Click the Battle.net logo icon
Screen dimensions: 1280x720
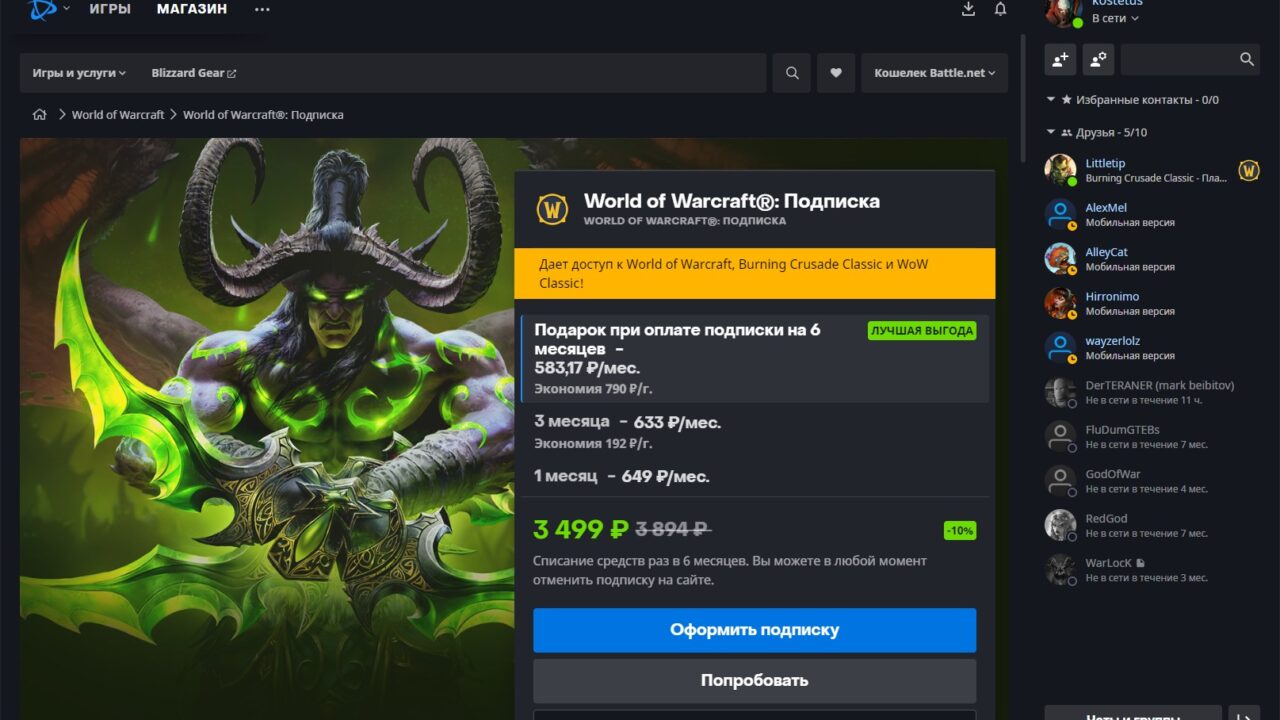[42, 9]
